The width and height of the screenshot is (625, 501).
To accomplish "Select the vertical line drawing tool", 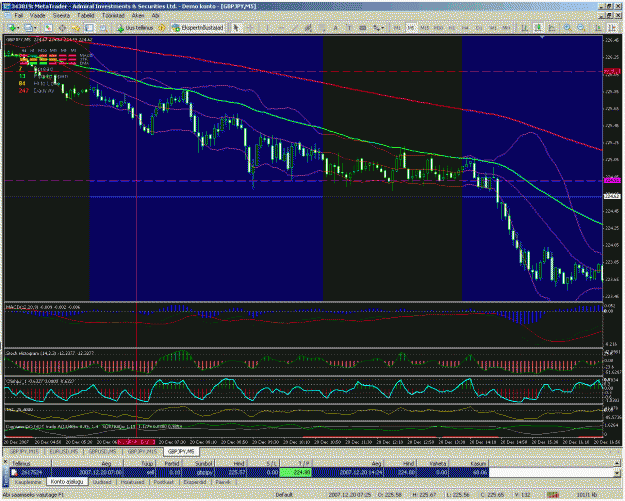I will tap(267, 28).
